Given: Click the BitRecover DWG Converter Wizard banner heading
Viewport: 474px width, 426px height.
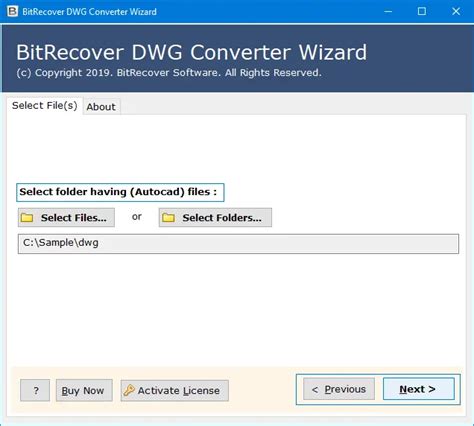Looking at the screenshot, I should click(192, 53).
